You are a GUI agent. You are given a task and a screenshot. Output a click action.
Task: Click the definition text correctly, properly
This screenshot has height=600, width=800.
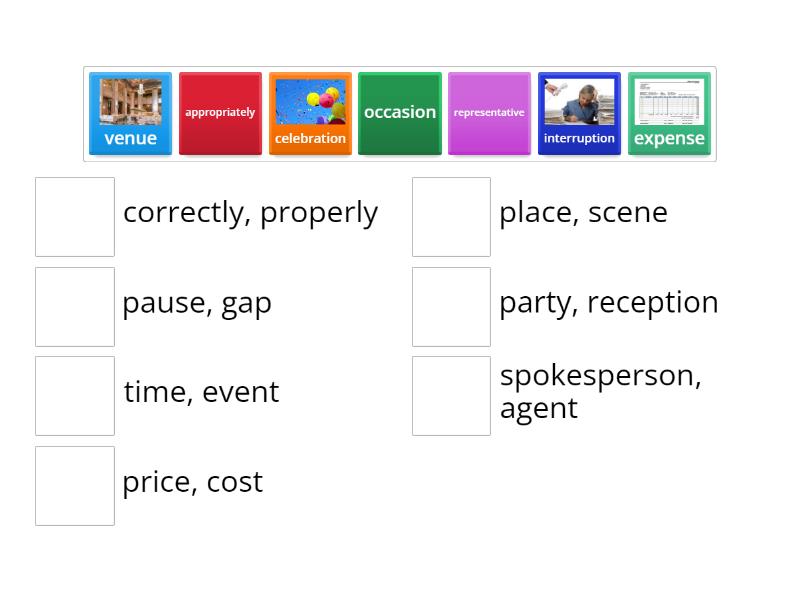(250, 213)
